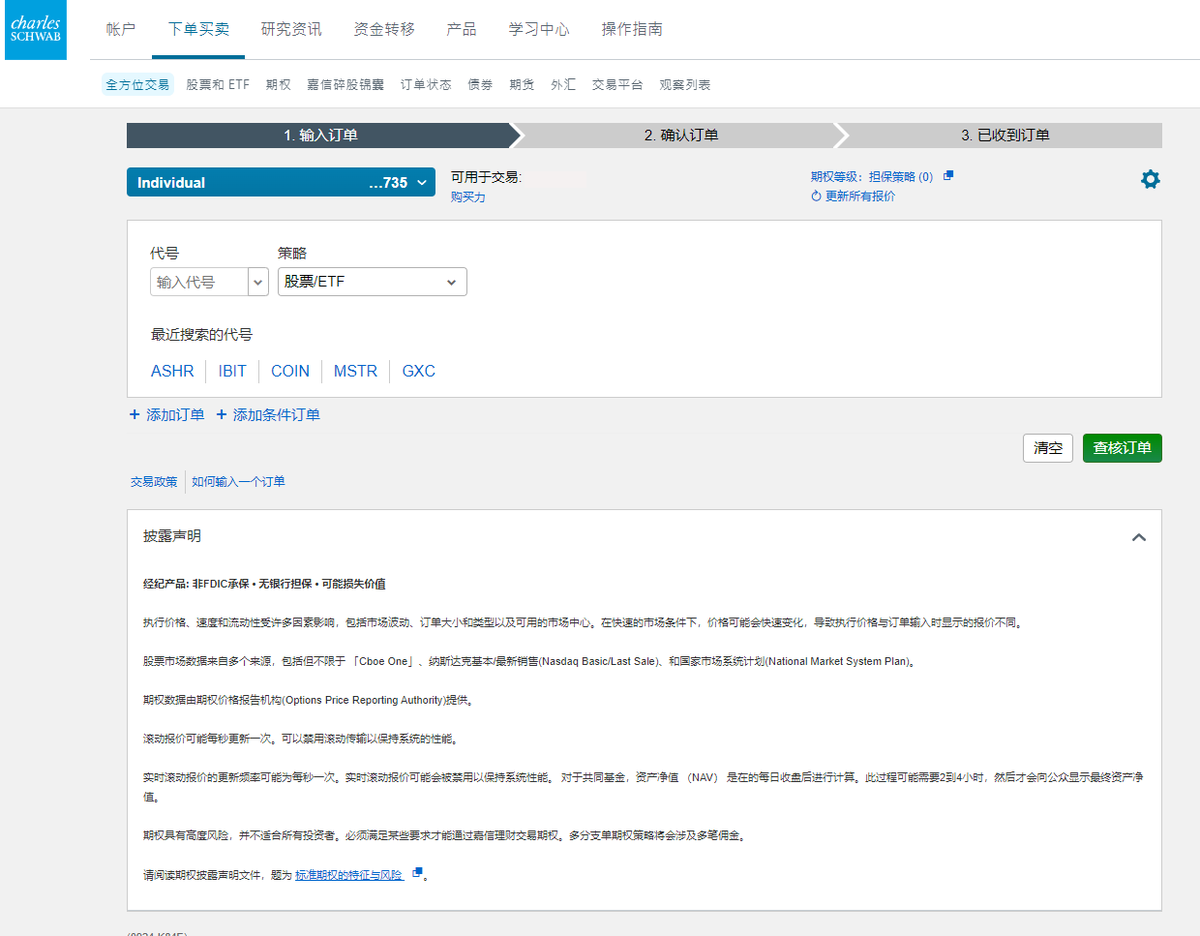
Task: Open symbol dropdown arrow beside 输入代号
Action: (258, 281)
